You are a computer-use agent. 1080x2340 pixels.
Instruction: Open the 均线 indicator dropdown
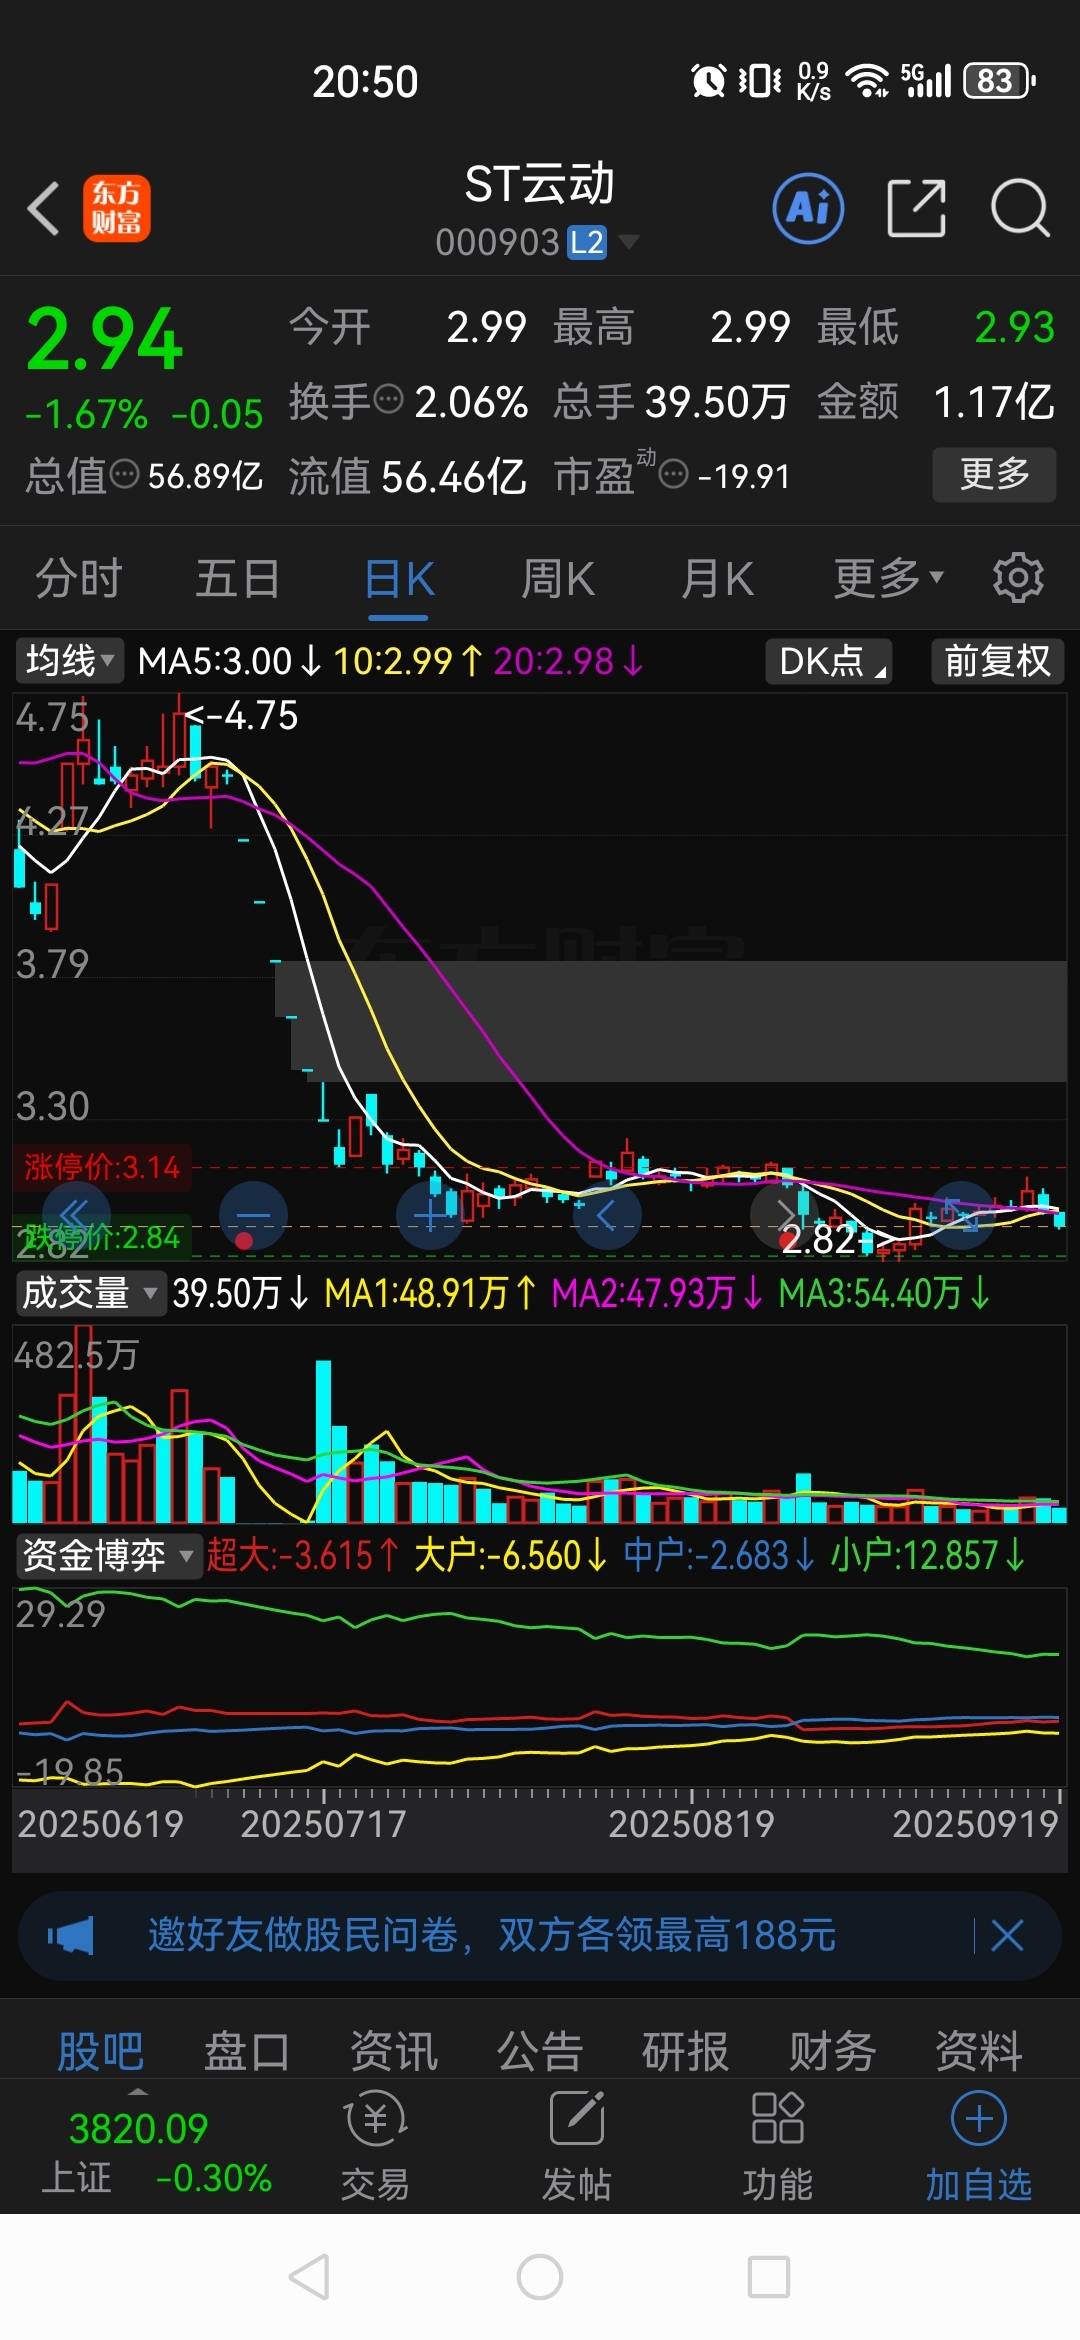coord(70,661)
